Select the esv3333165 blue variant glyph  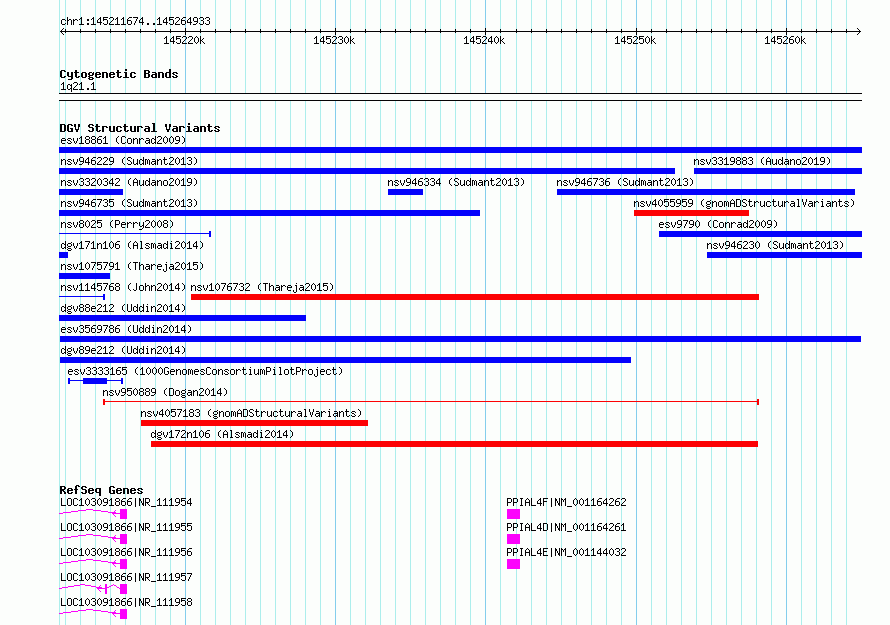point(95,381)
